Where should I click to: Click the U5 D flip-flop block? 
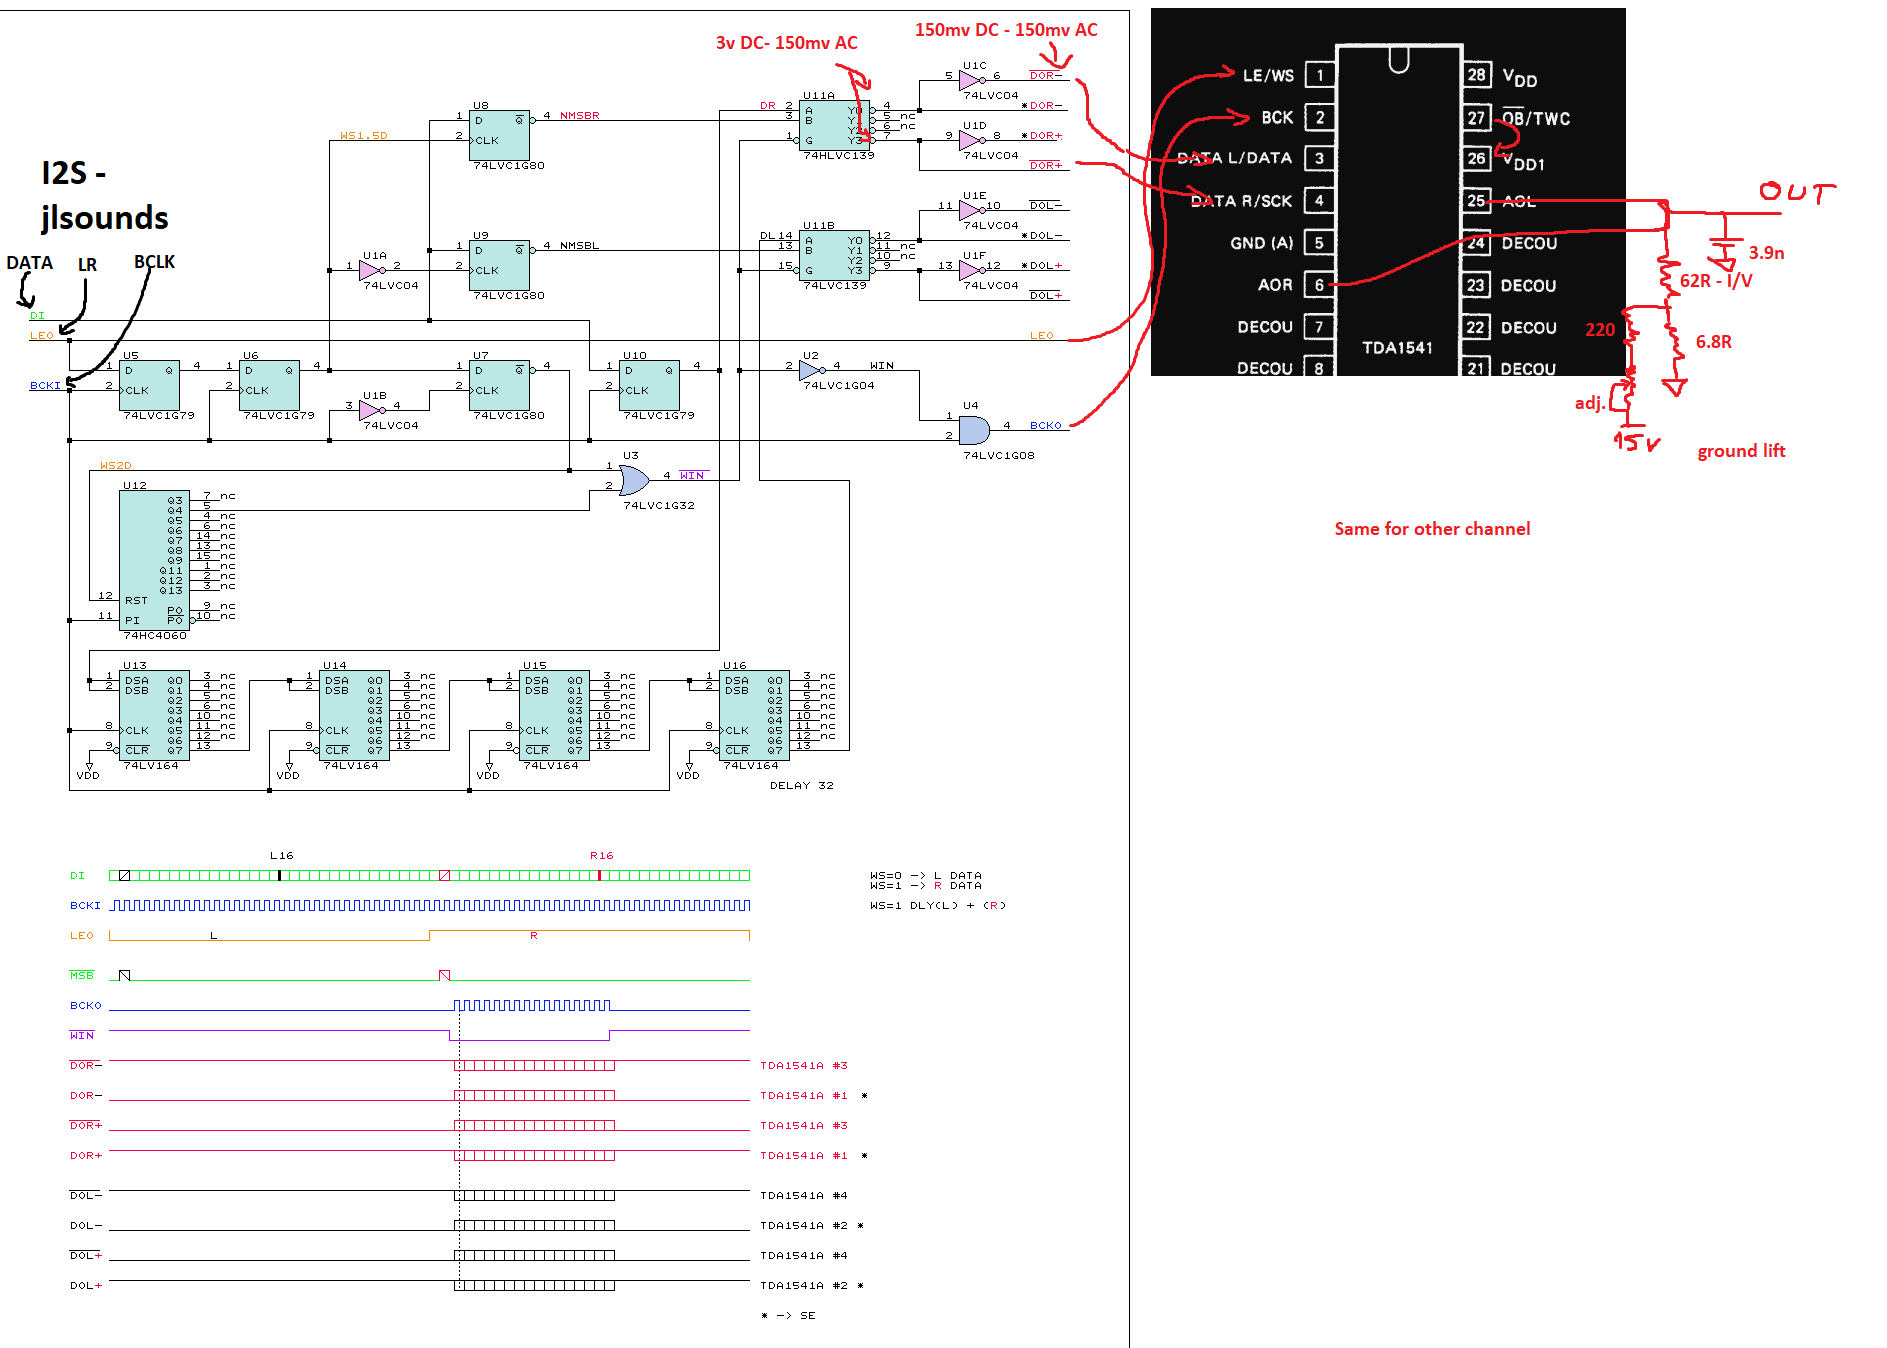point(149,385)
